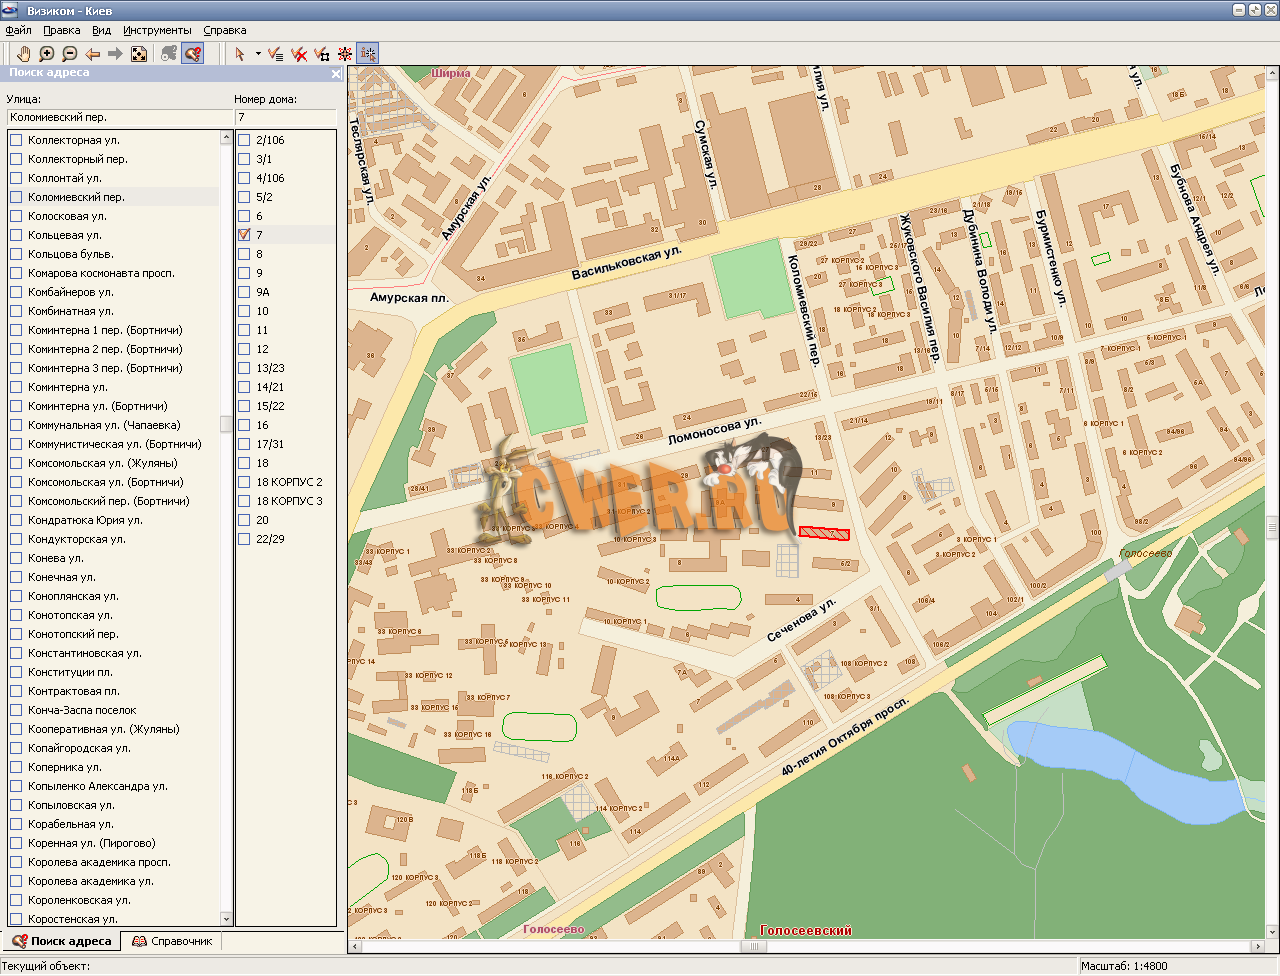Click the zoom out magnifier icon
This screenshot has width=1280, height=976.
[x=69, y=54]
